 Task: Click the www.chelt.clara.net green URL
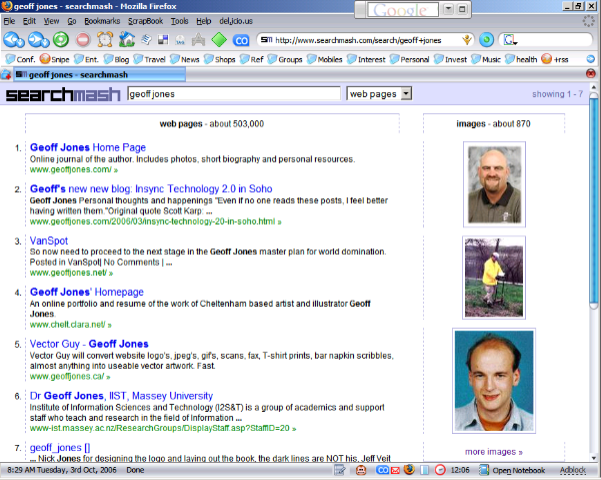(x=70, y=325)
